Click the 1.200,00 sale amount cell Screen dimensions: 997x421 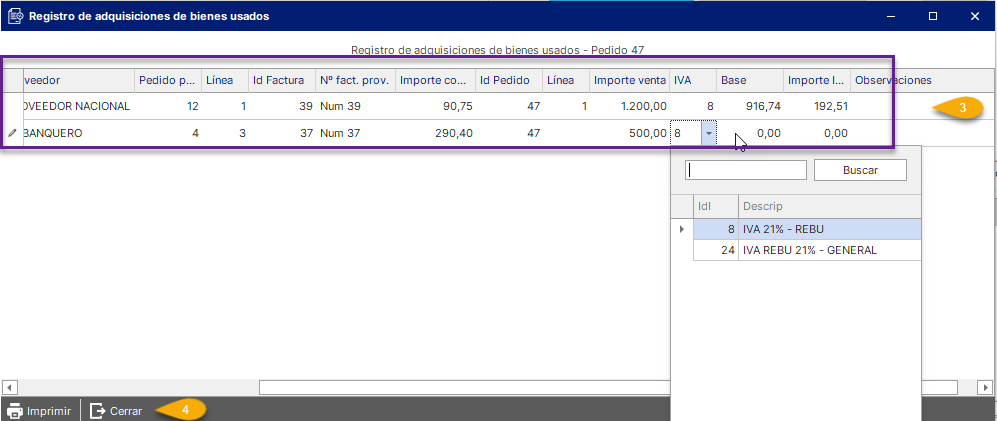629,106
